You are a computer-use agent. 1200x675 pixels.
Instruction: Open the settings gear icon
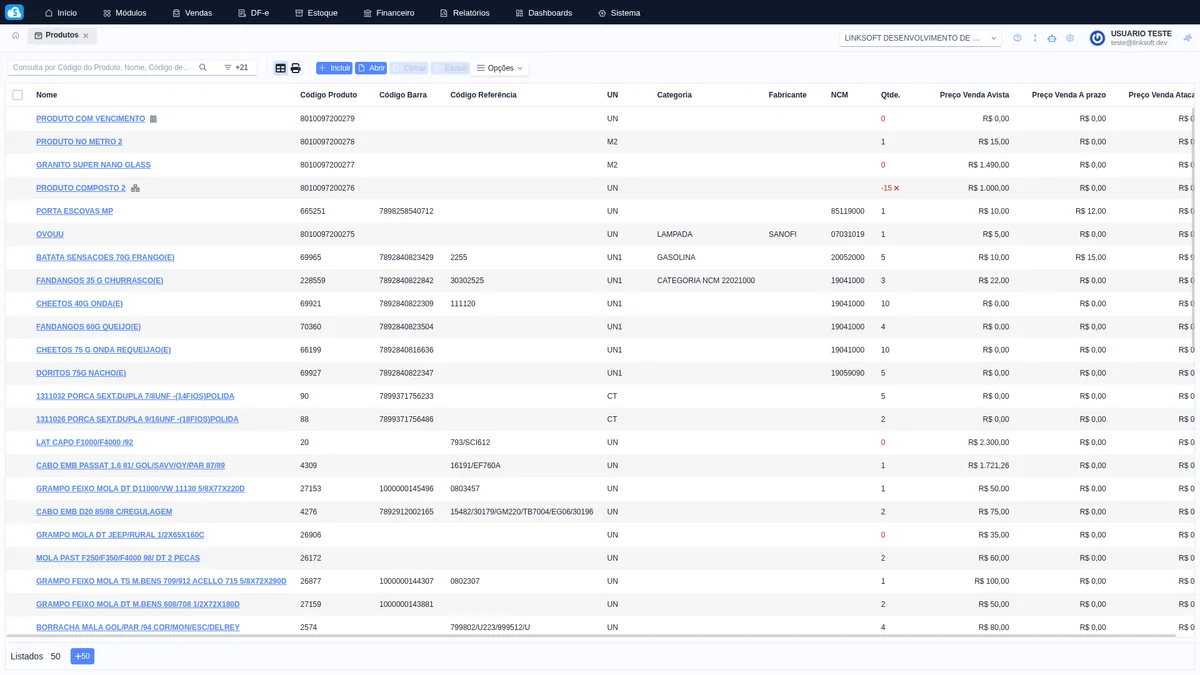pos(1069,38)
